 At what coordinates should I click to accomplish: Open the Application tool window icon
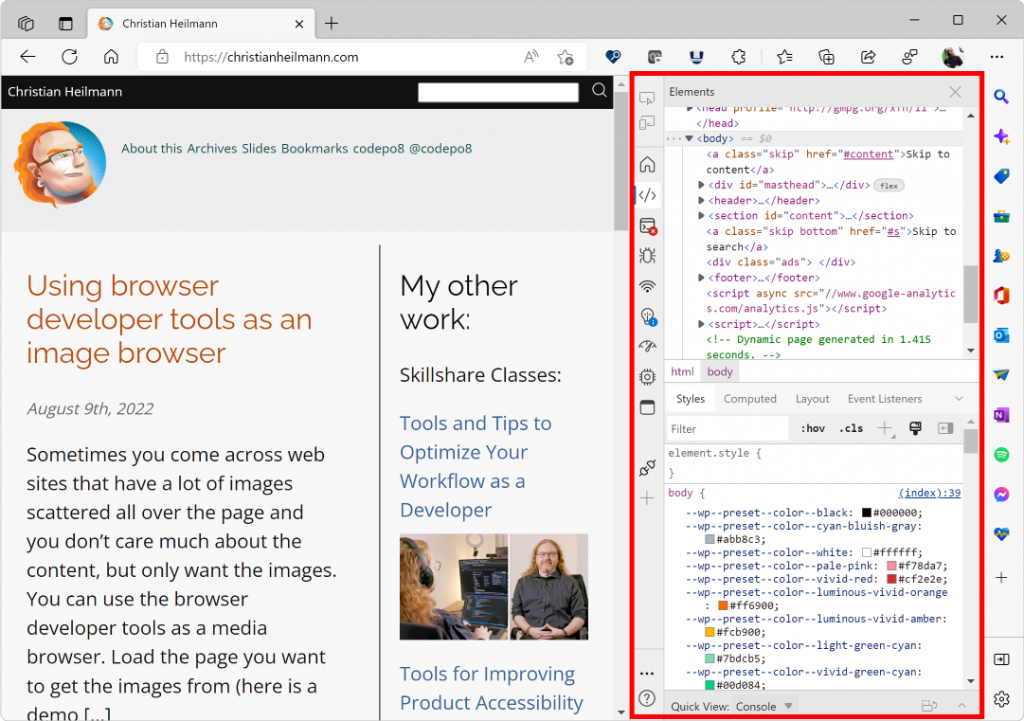[x=647, y=408]
